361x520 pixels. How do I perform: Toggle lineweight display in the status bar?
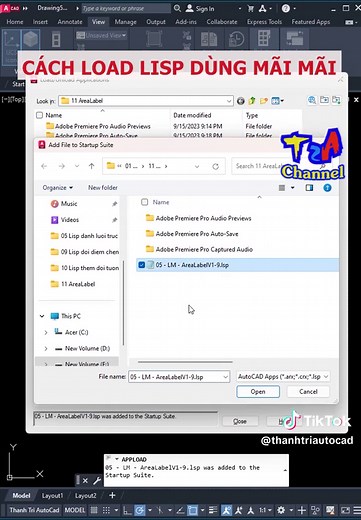(x=213, y=510)
